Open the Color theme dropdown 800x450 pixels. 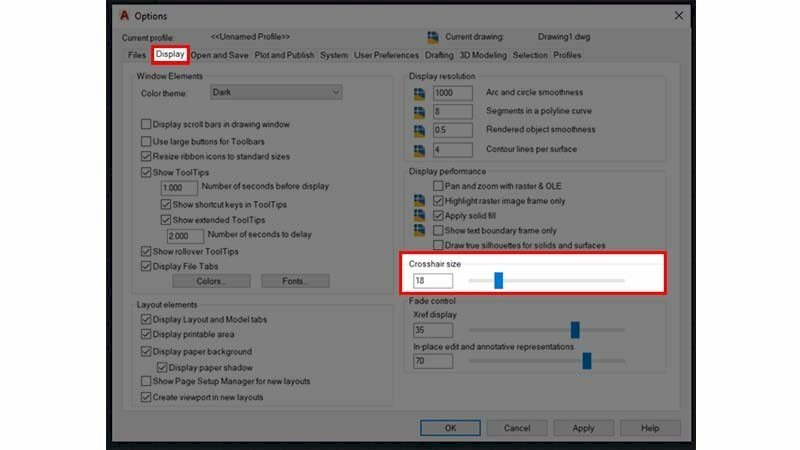coord(276,93)
